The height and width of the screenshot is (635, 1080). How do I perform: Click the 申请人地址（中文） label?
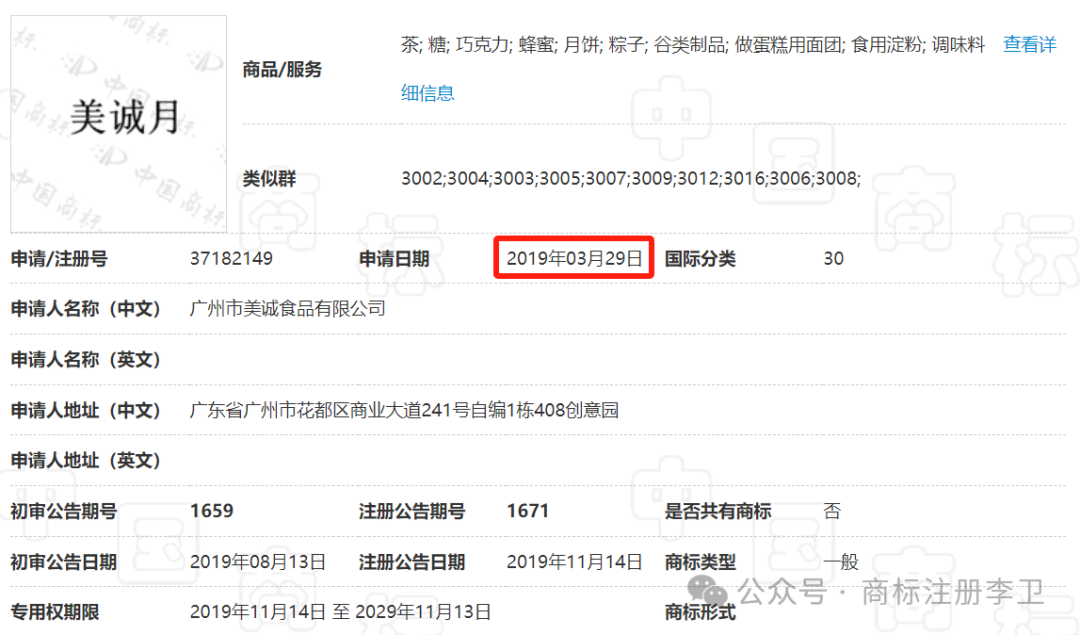click(x=85, y=410)
